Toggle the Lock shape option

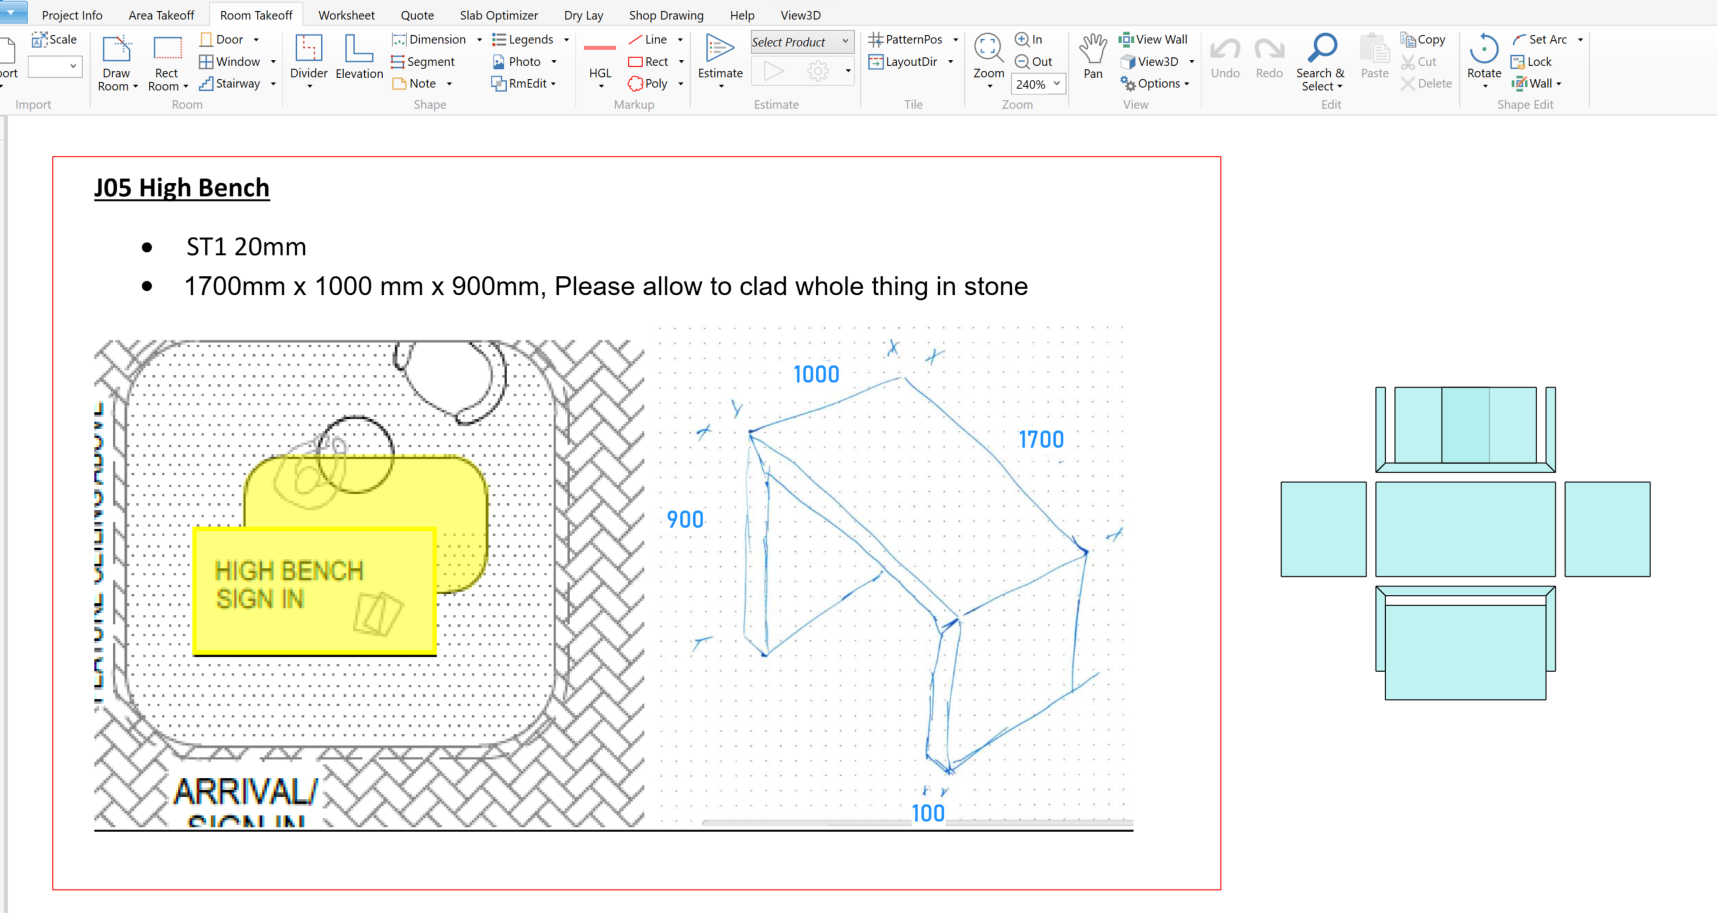[x=1532, y=62]
